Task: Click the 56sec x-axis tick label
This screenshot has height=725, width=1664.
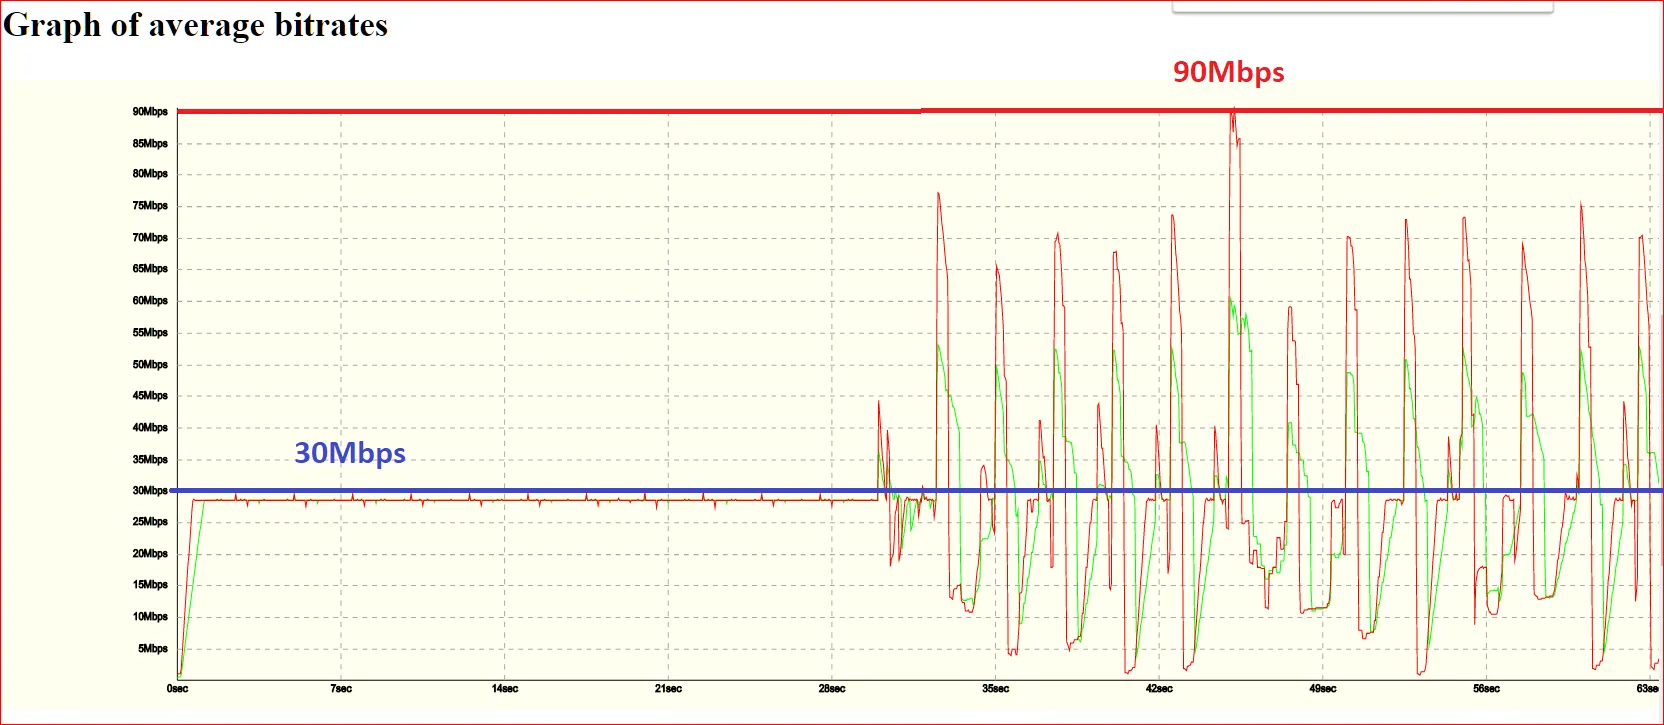Action: tap(1486, 689)
